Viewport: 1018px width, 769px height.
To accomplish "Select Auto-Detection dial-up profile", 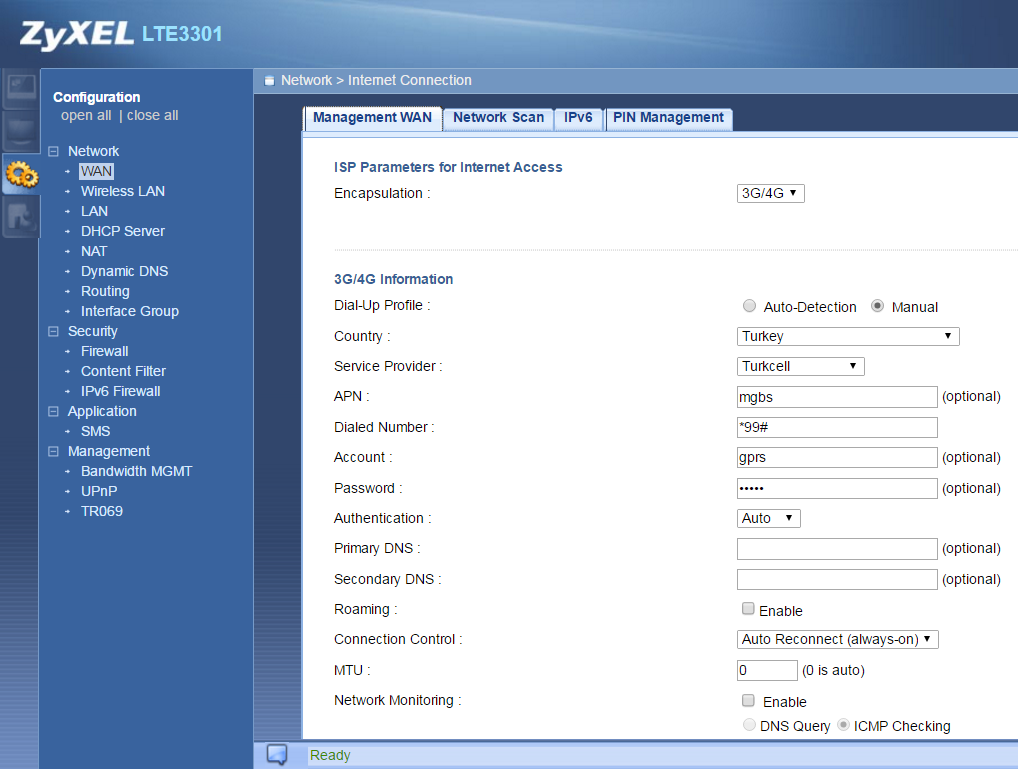I will tap(749, 306).
